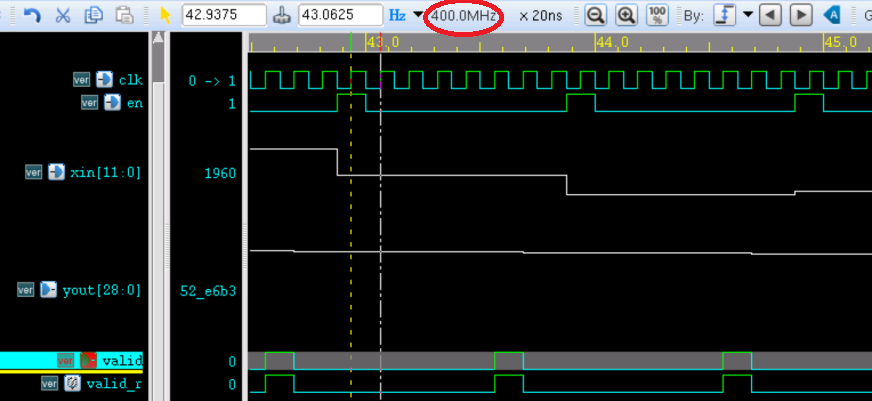The height and width of the screenshot is (401, 872).
Task: Click the 44.0 mark on time ruler
Action: [611, 42]
